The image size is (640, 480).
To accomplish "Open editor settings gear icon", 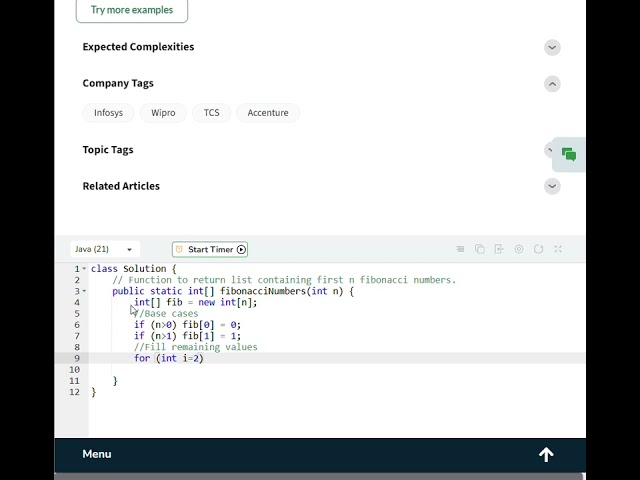I will point(519,249).
